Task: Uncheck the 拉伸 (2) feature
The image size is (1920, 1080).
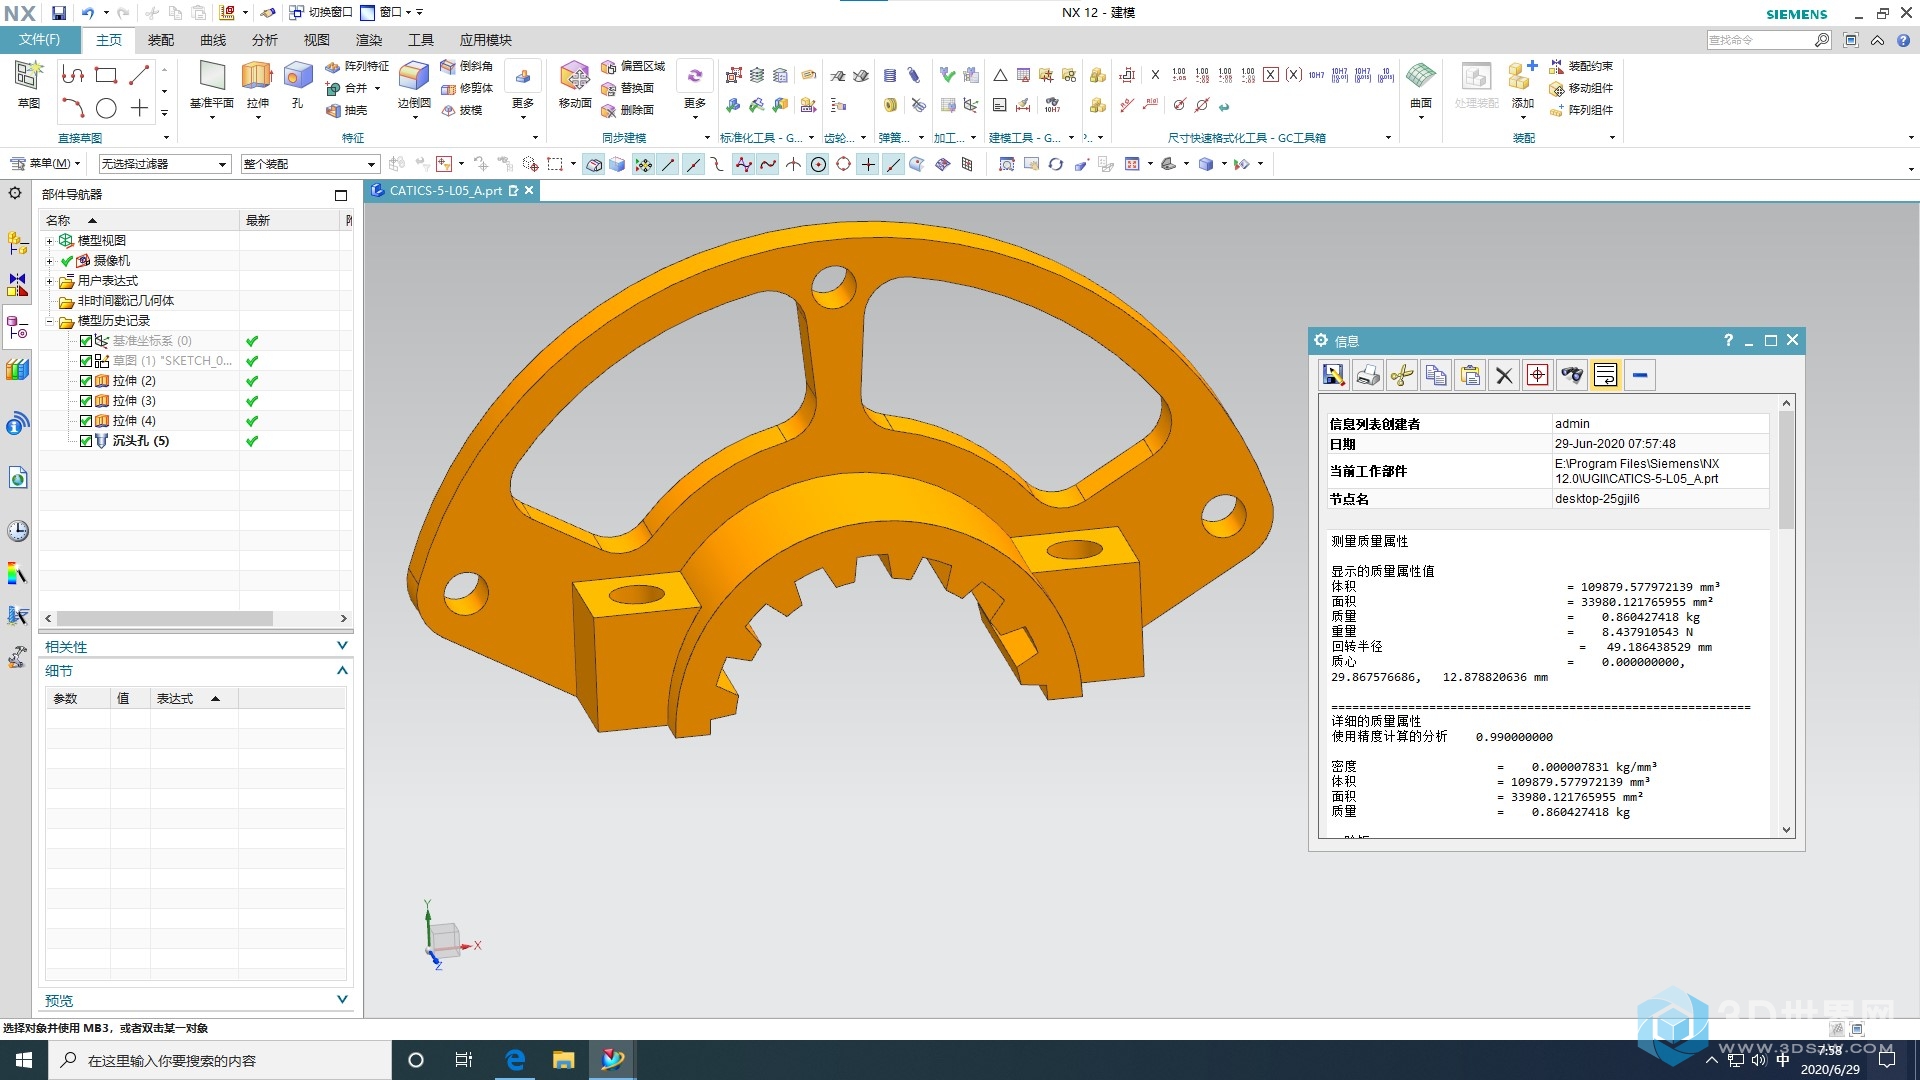Action: pos(86,381)
